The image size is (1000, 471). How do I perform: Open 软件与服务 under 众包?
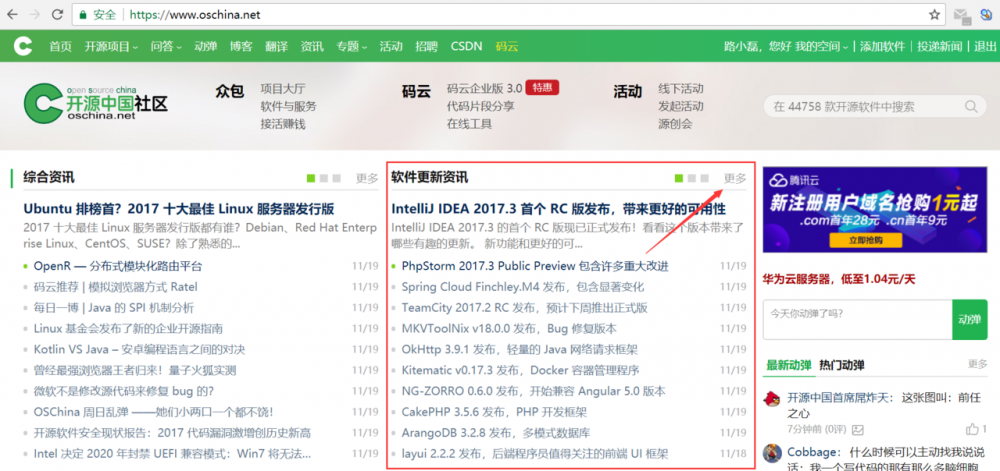[x=288, y=106]
